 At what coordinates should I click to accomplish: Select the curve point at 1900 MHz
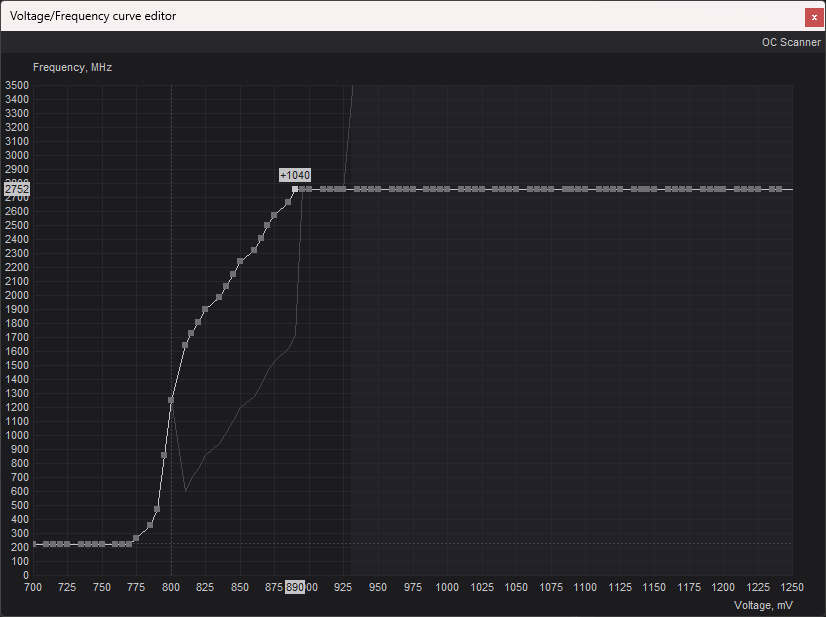205,309
